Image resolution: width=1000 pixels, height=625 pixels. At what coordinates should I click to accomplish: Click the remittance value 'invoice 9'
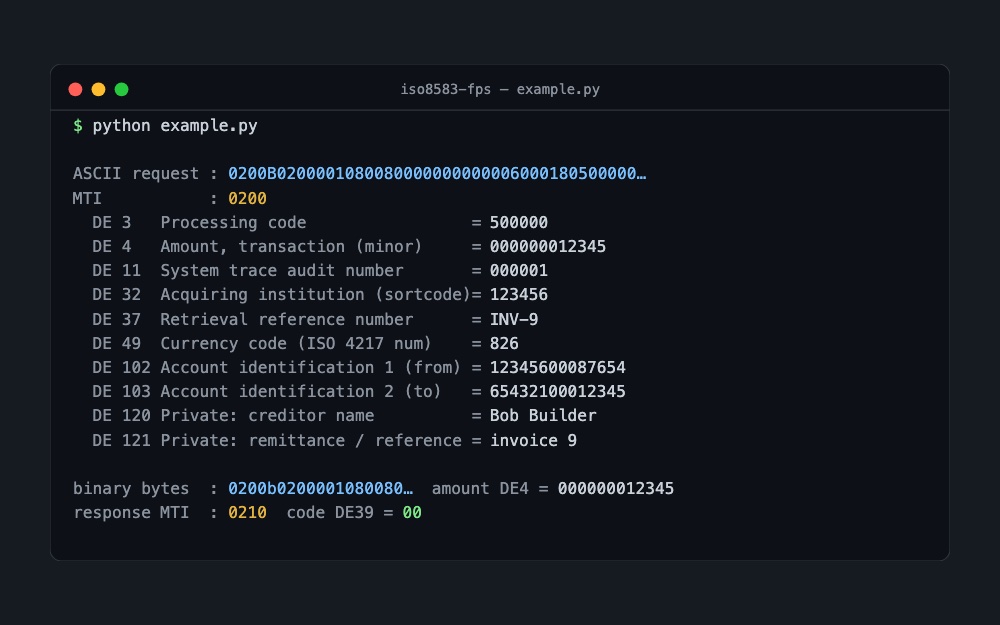[x=533, y=441]
